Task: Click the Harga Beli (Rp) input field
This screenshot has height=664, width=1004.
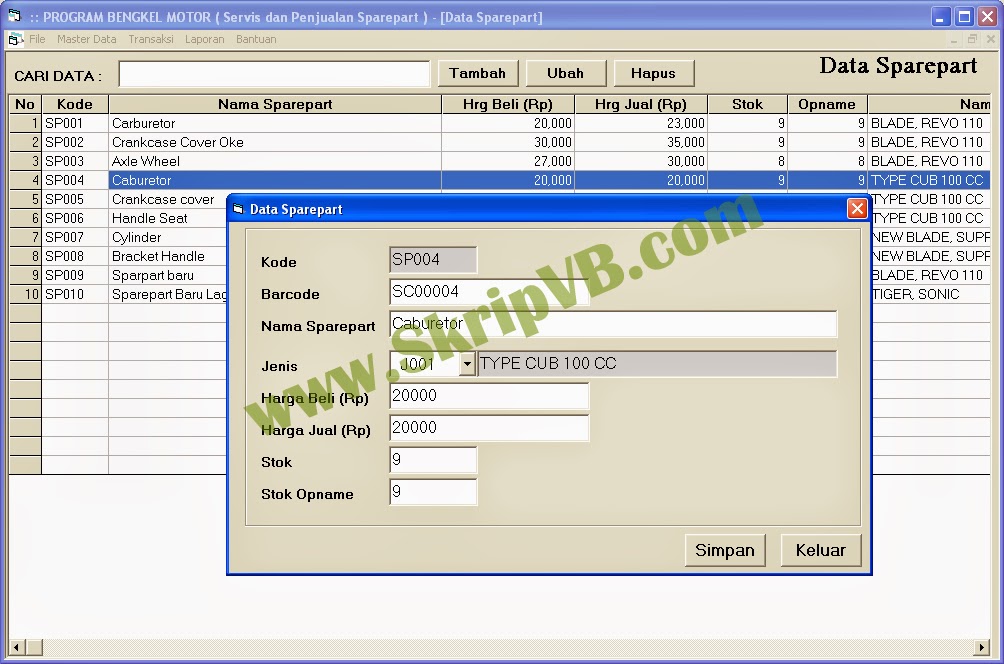Action: [x=489, y=396]
